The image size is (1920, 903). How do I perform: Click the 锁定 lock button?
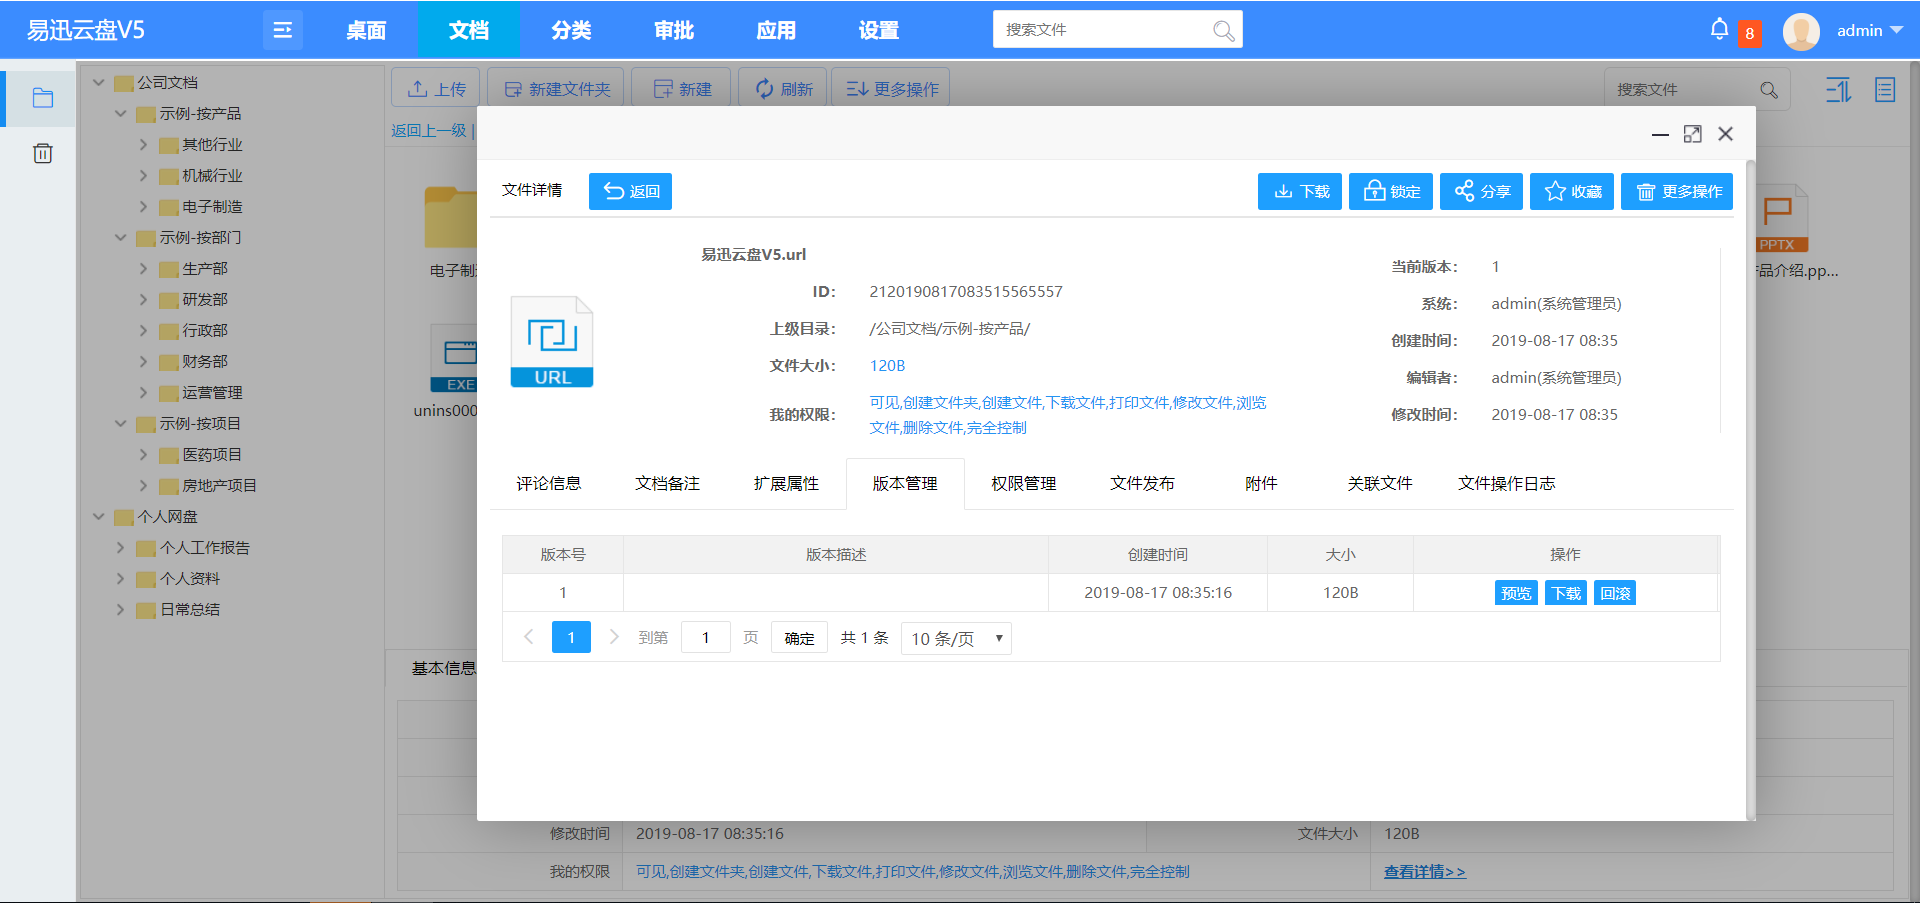point(1391,191)
